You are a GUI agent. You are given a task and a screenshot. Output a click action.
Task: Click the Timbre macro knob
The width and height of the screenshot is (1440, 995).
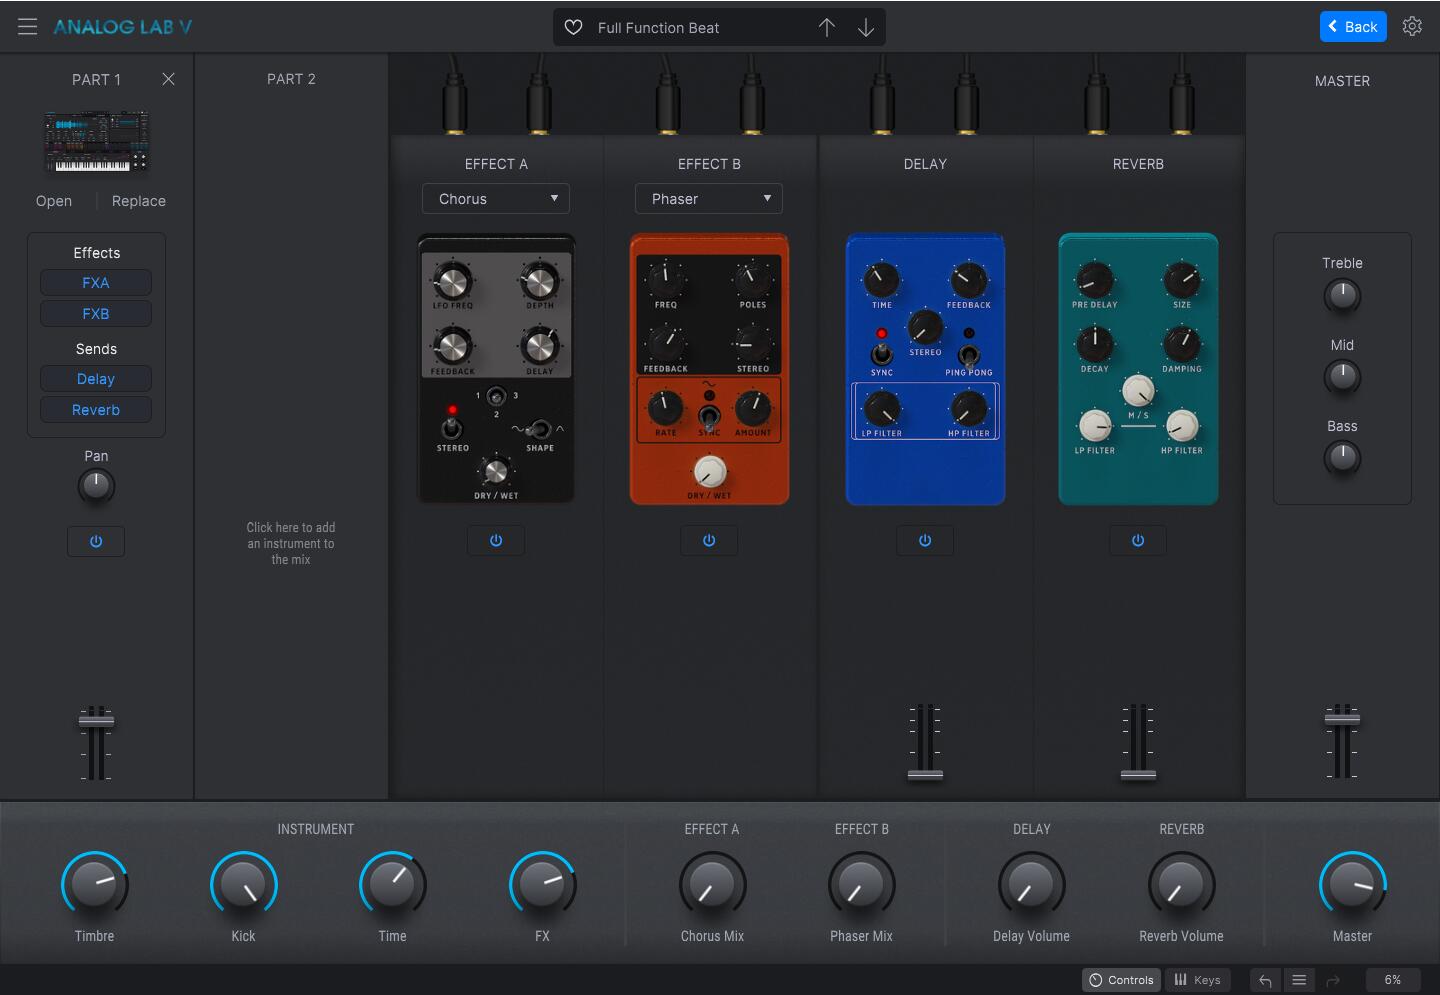click(x=94, y=885)
